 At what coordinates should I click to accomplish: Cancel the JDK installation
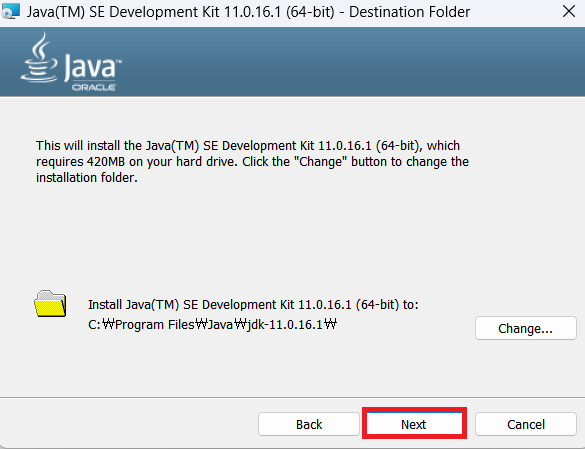click(x=526, y=424)
